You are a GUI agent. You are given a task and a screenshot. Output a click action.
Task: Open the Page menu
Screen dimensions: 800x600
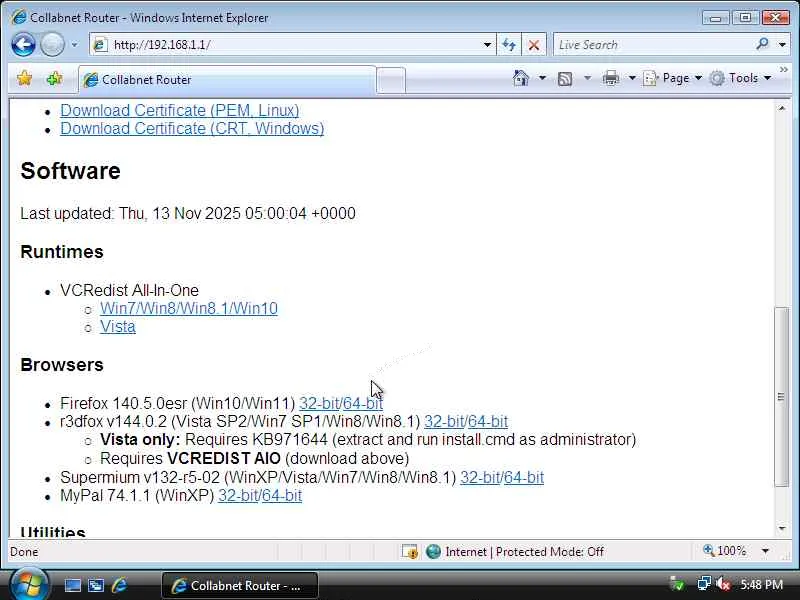coord(672,78)
